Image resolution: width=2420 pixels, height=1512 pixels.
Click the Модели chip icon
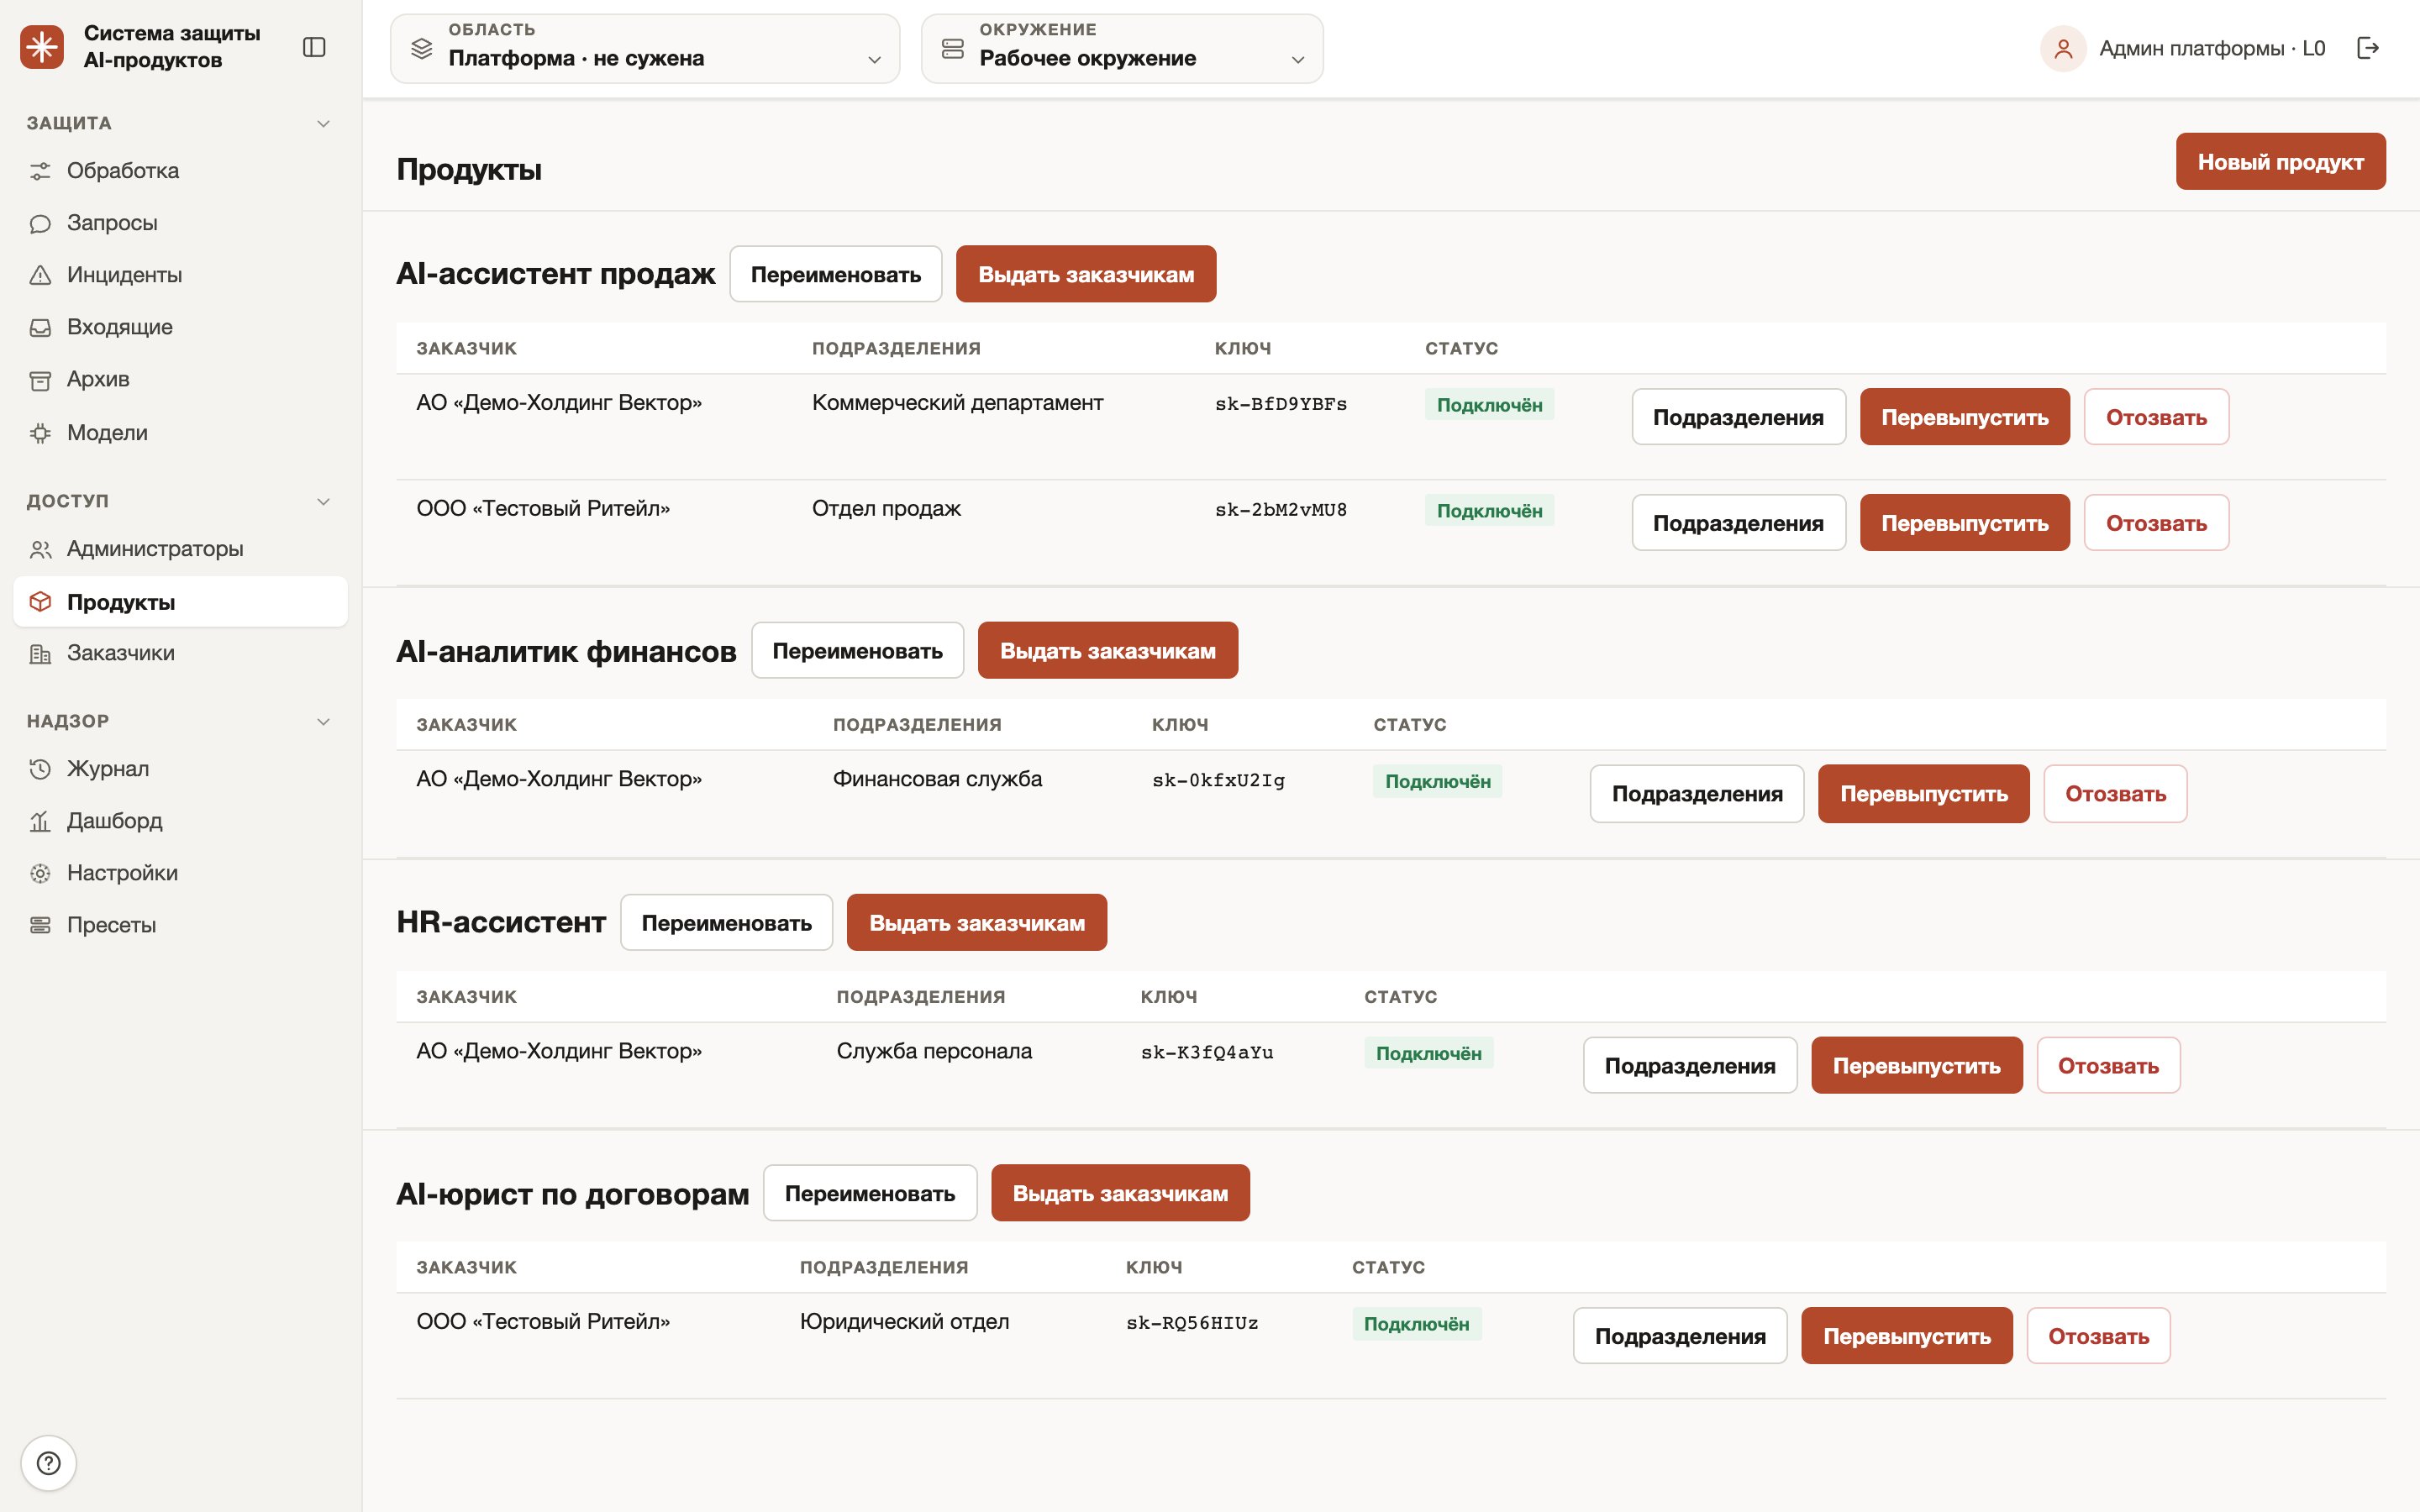coord(40,433)
